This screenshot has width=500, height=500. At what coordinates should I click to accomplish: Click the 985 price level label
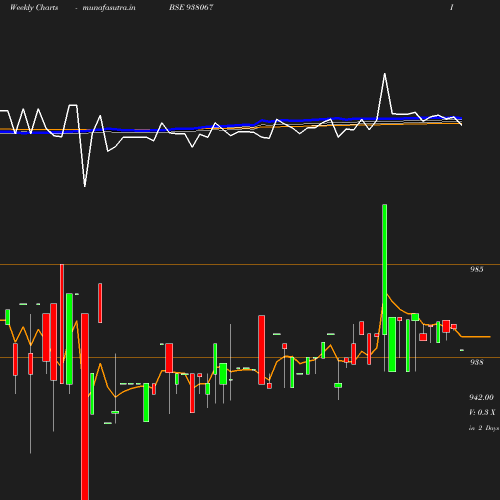click(x=477, y=269)
